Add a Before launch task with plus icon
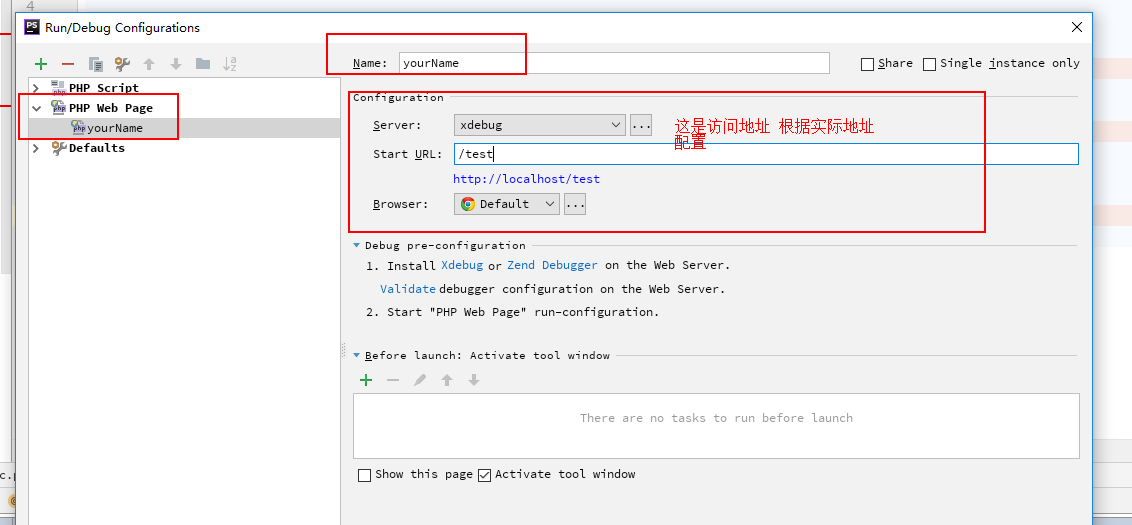Image resolution: width=1132 pixels, height=525 pixels. (x=366, y=380)
